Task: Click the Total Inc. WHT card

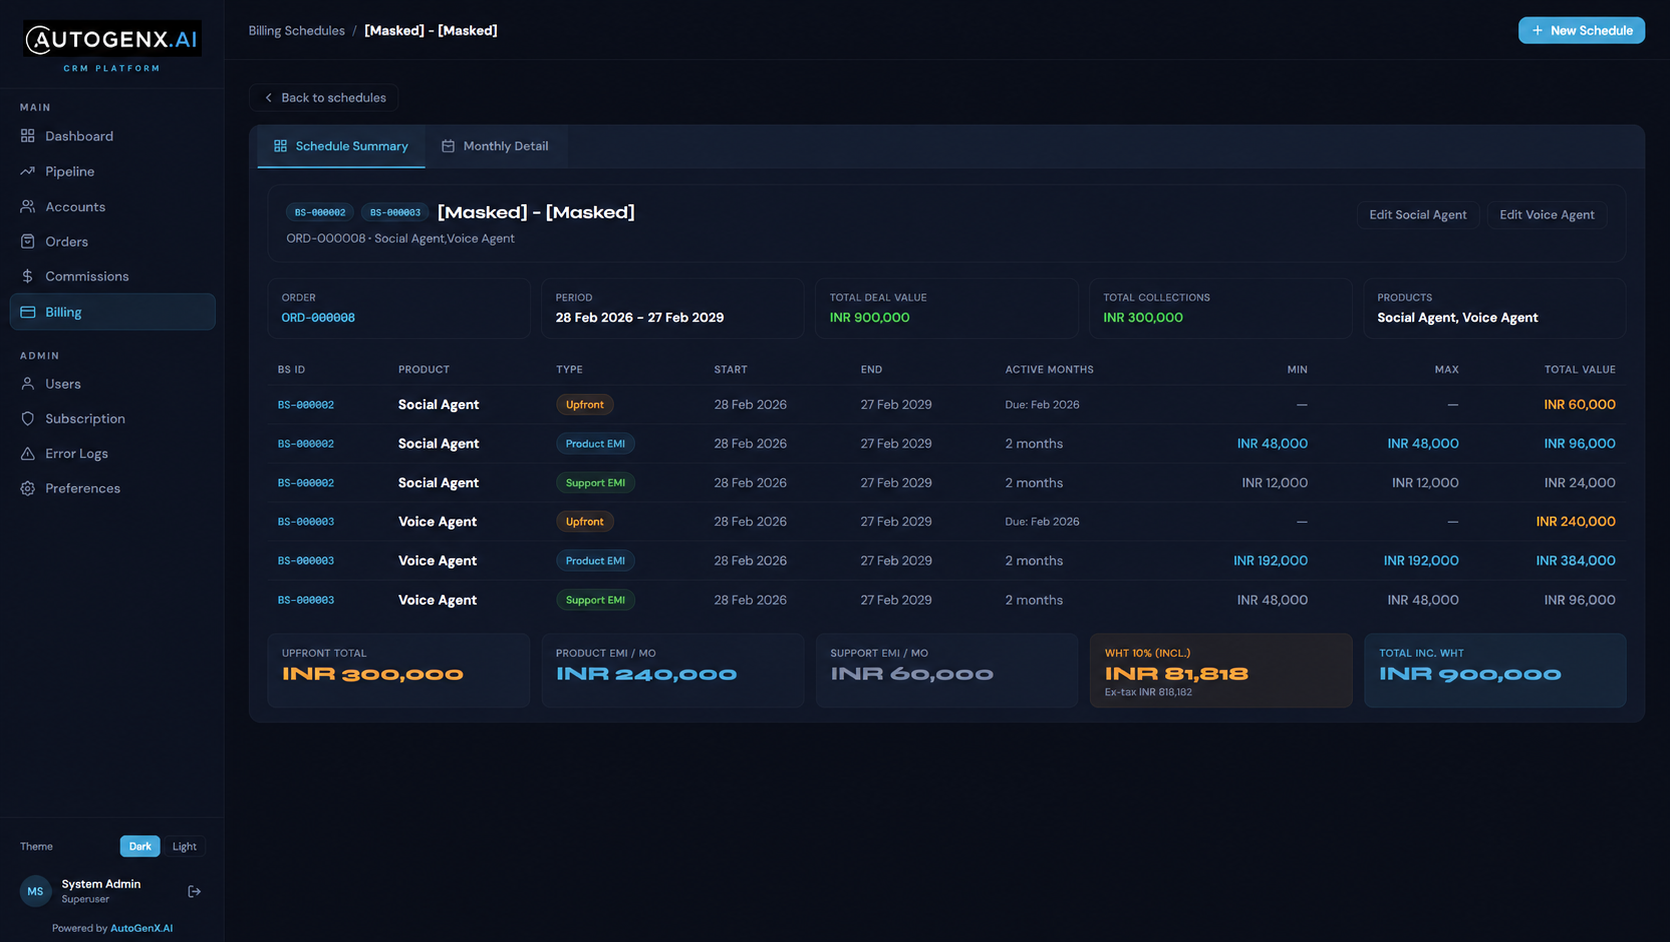Action: pyautogui.click(x=1494, y=671)
